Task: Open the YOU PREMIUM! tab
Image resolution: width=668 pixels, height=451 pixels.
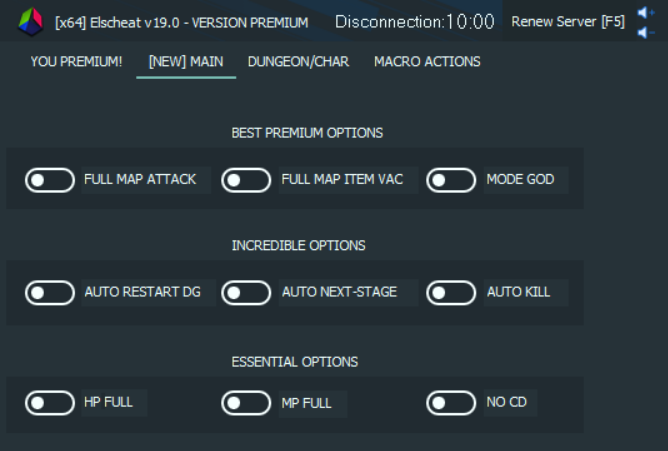Action: pos(76,62)
